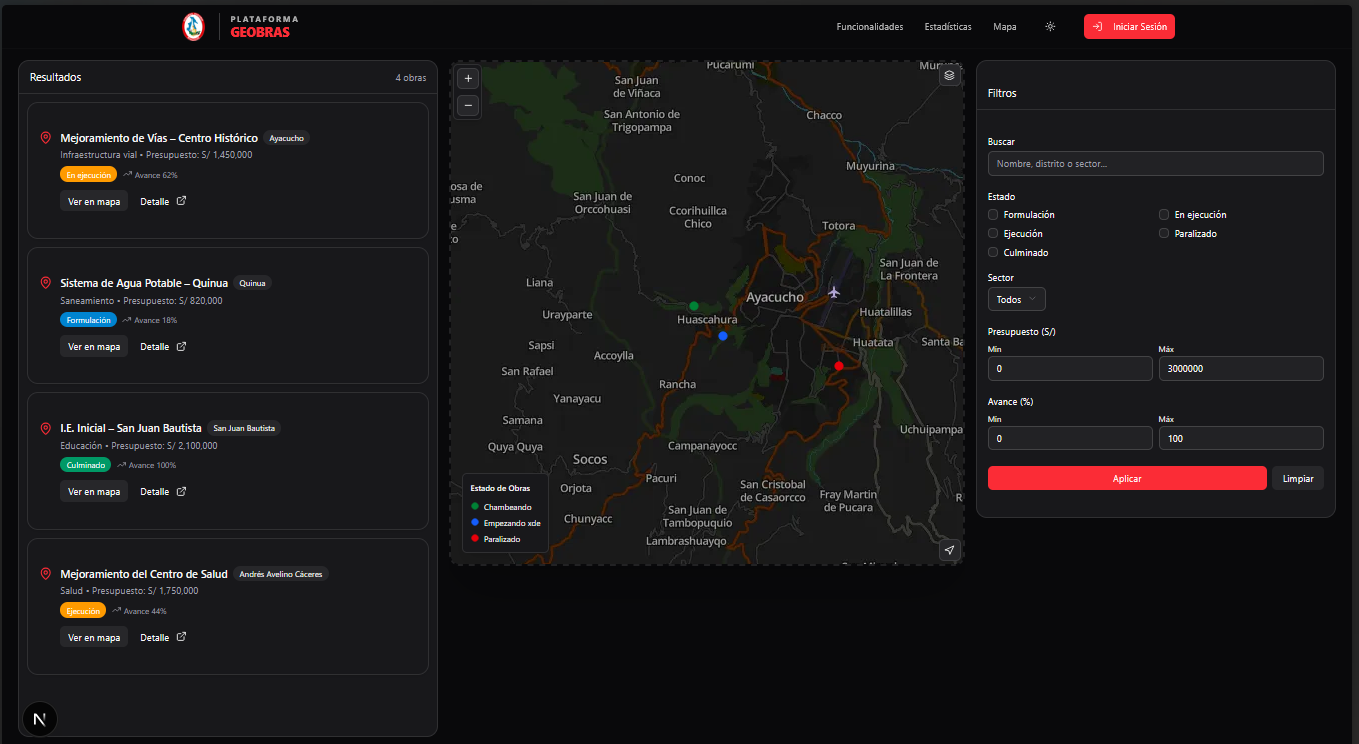Click the Limpiar button to reset filters
This screenshot has height=744, width=1359.
1298,479
